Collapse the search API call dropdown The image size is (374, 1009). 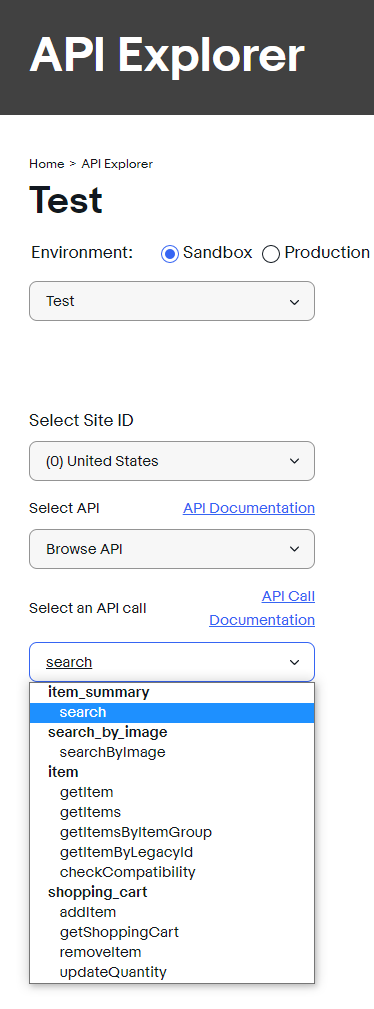tap(172, 662)
